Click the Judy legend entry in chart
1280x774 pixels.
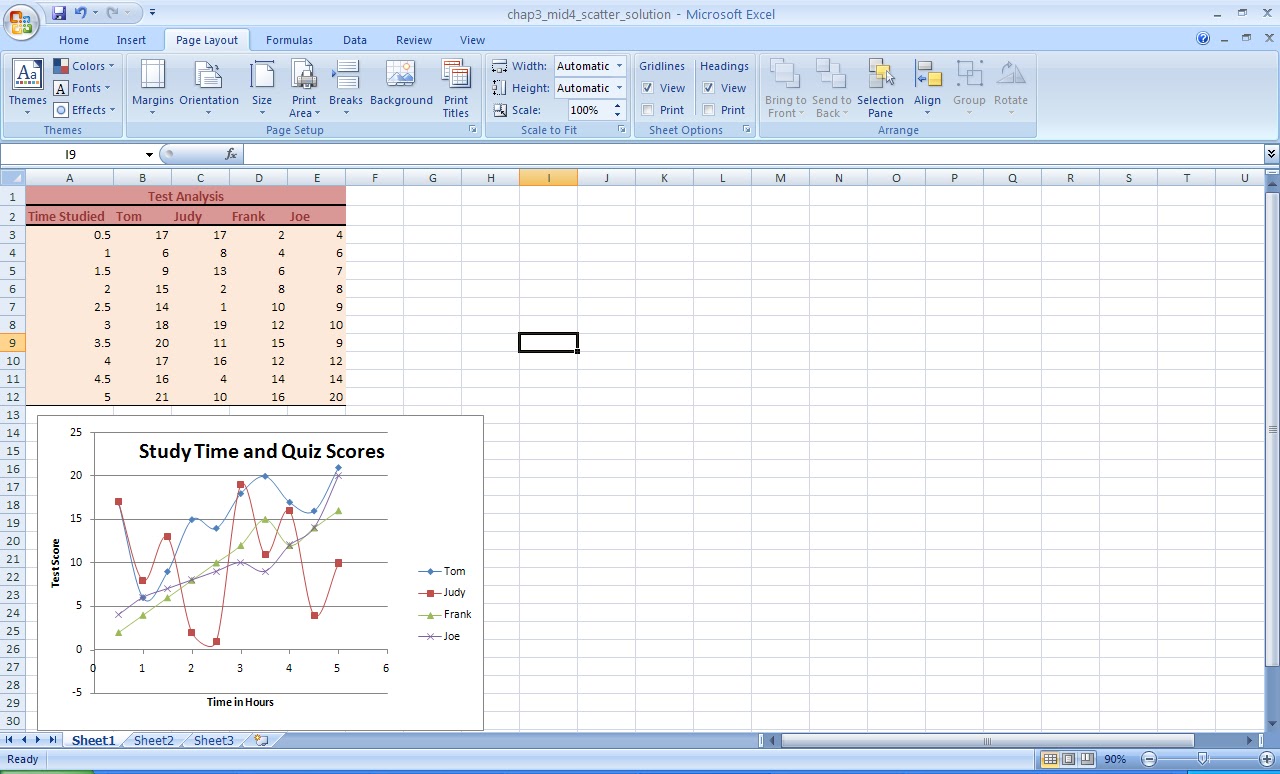coord(443,592)
